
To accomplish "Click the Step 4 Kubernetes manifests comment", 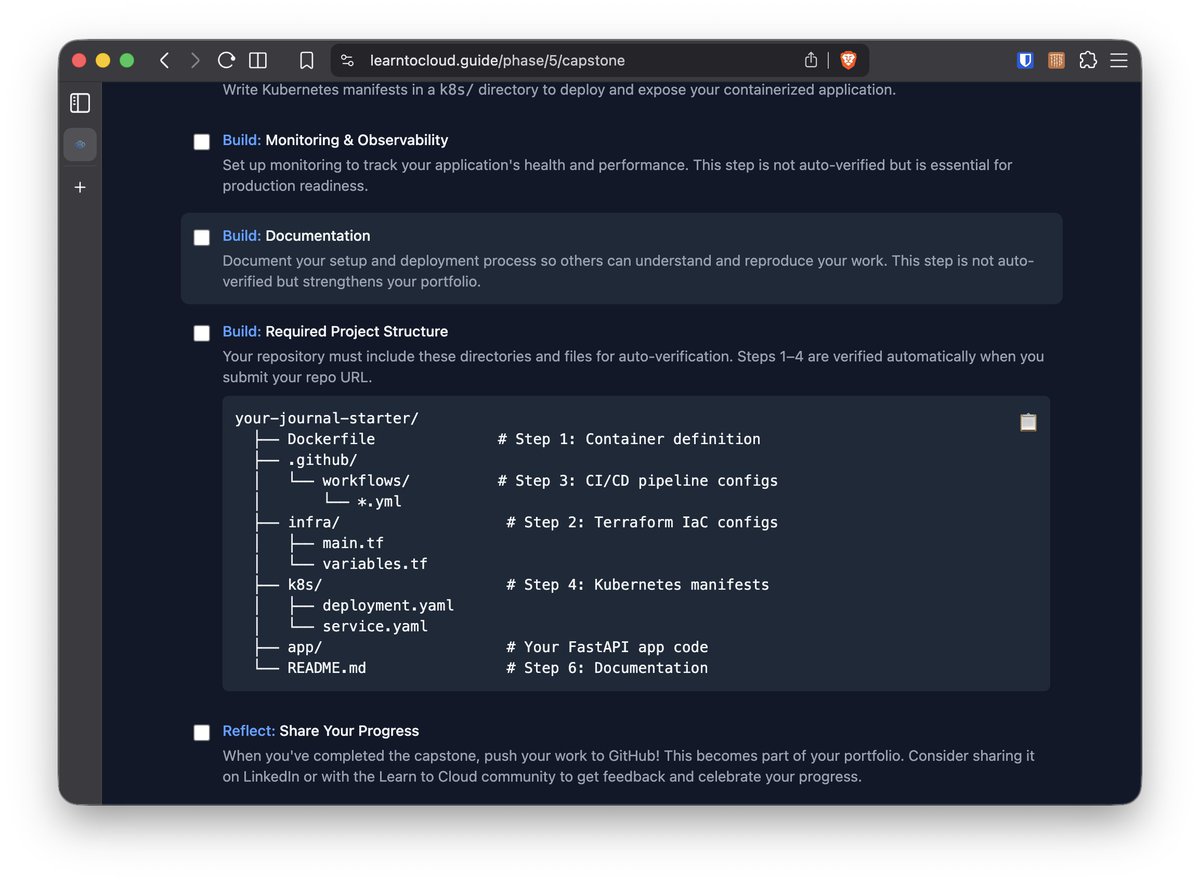I will [638, 585].
